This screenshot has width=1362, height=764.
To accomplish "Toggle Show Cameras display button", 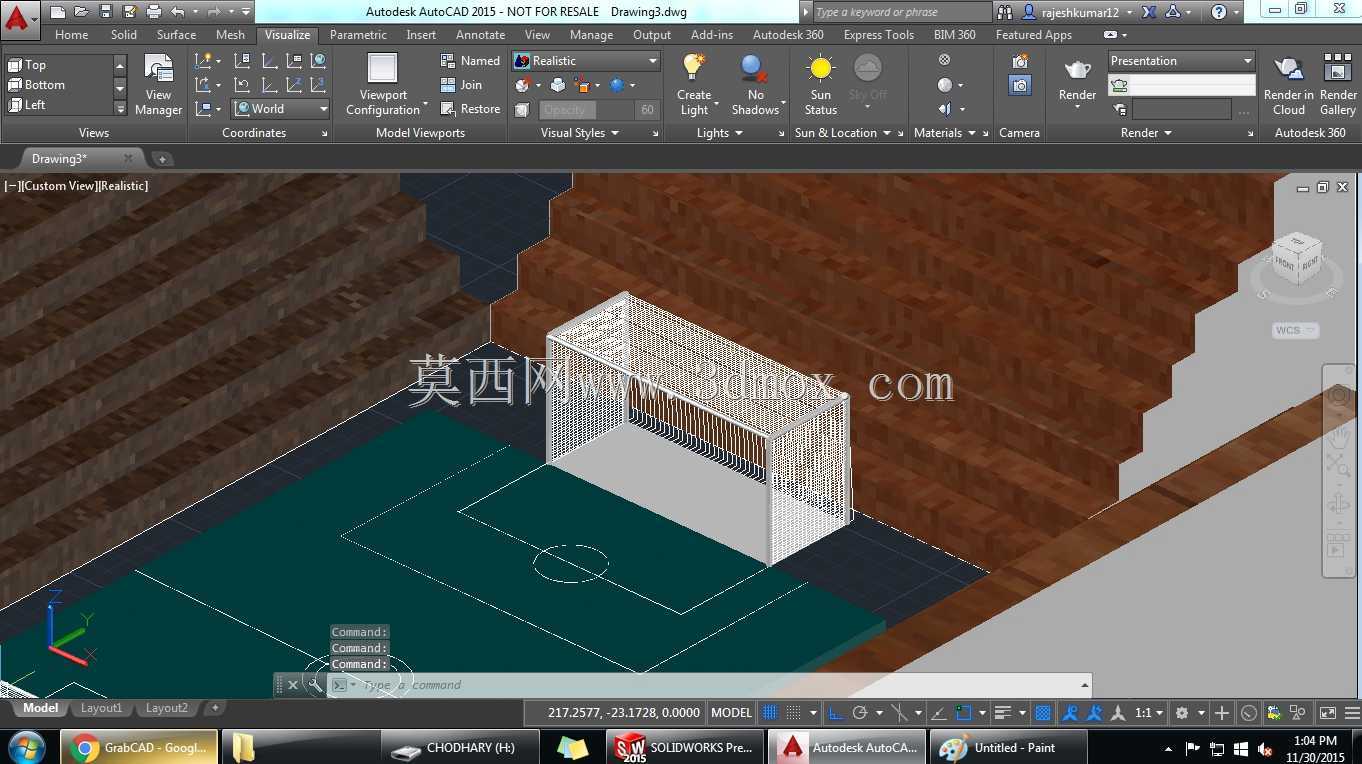I will (x=1020, y=86).
